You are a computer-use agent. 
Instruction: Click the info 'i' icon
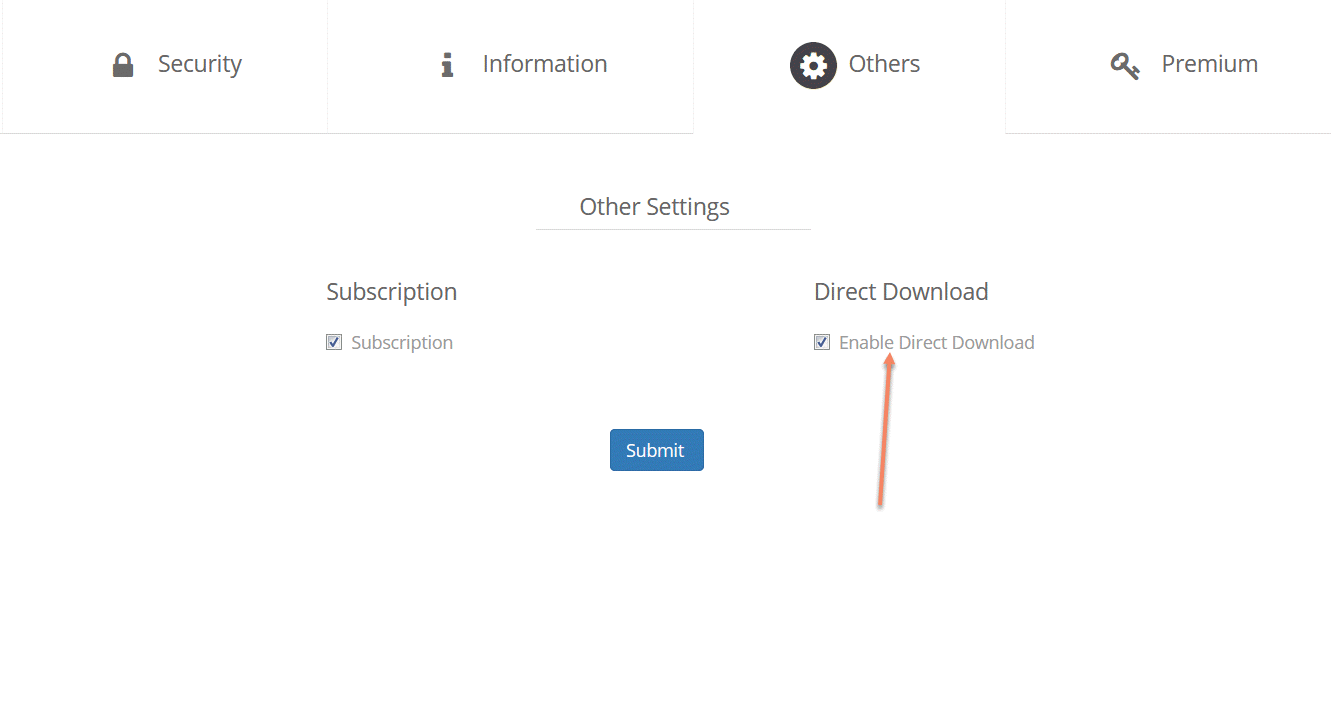447,65
